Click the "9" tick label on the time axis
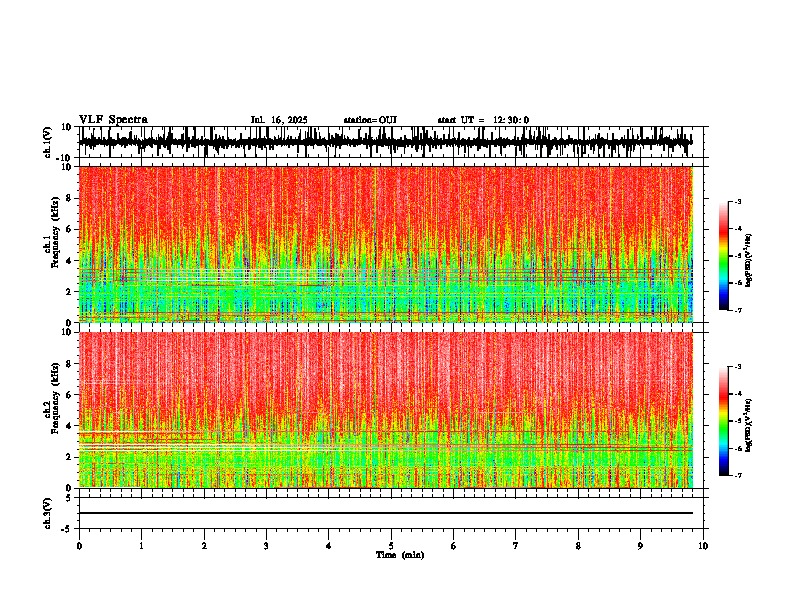 pyautogui.click(x=640, y=546)
